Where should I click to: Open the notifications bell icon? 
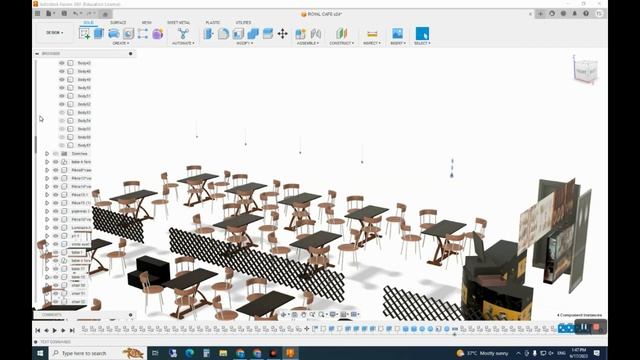pos(575,13)
